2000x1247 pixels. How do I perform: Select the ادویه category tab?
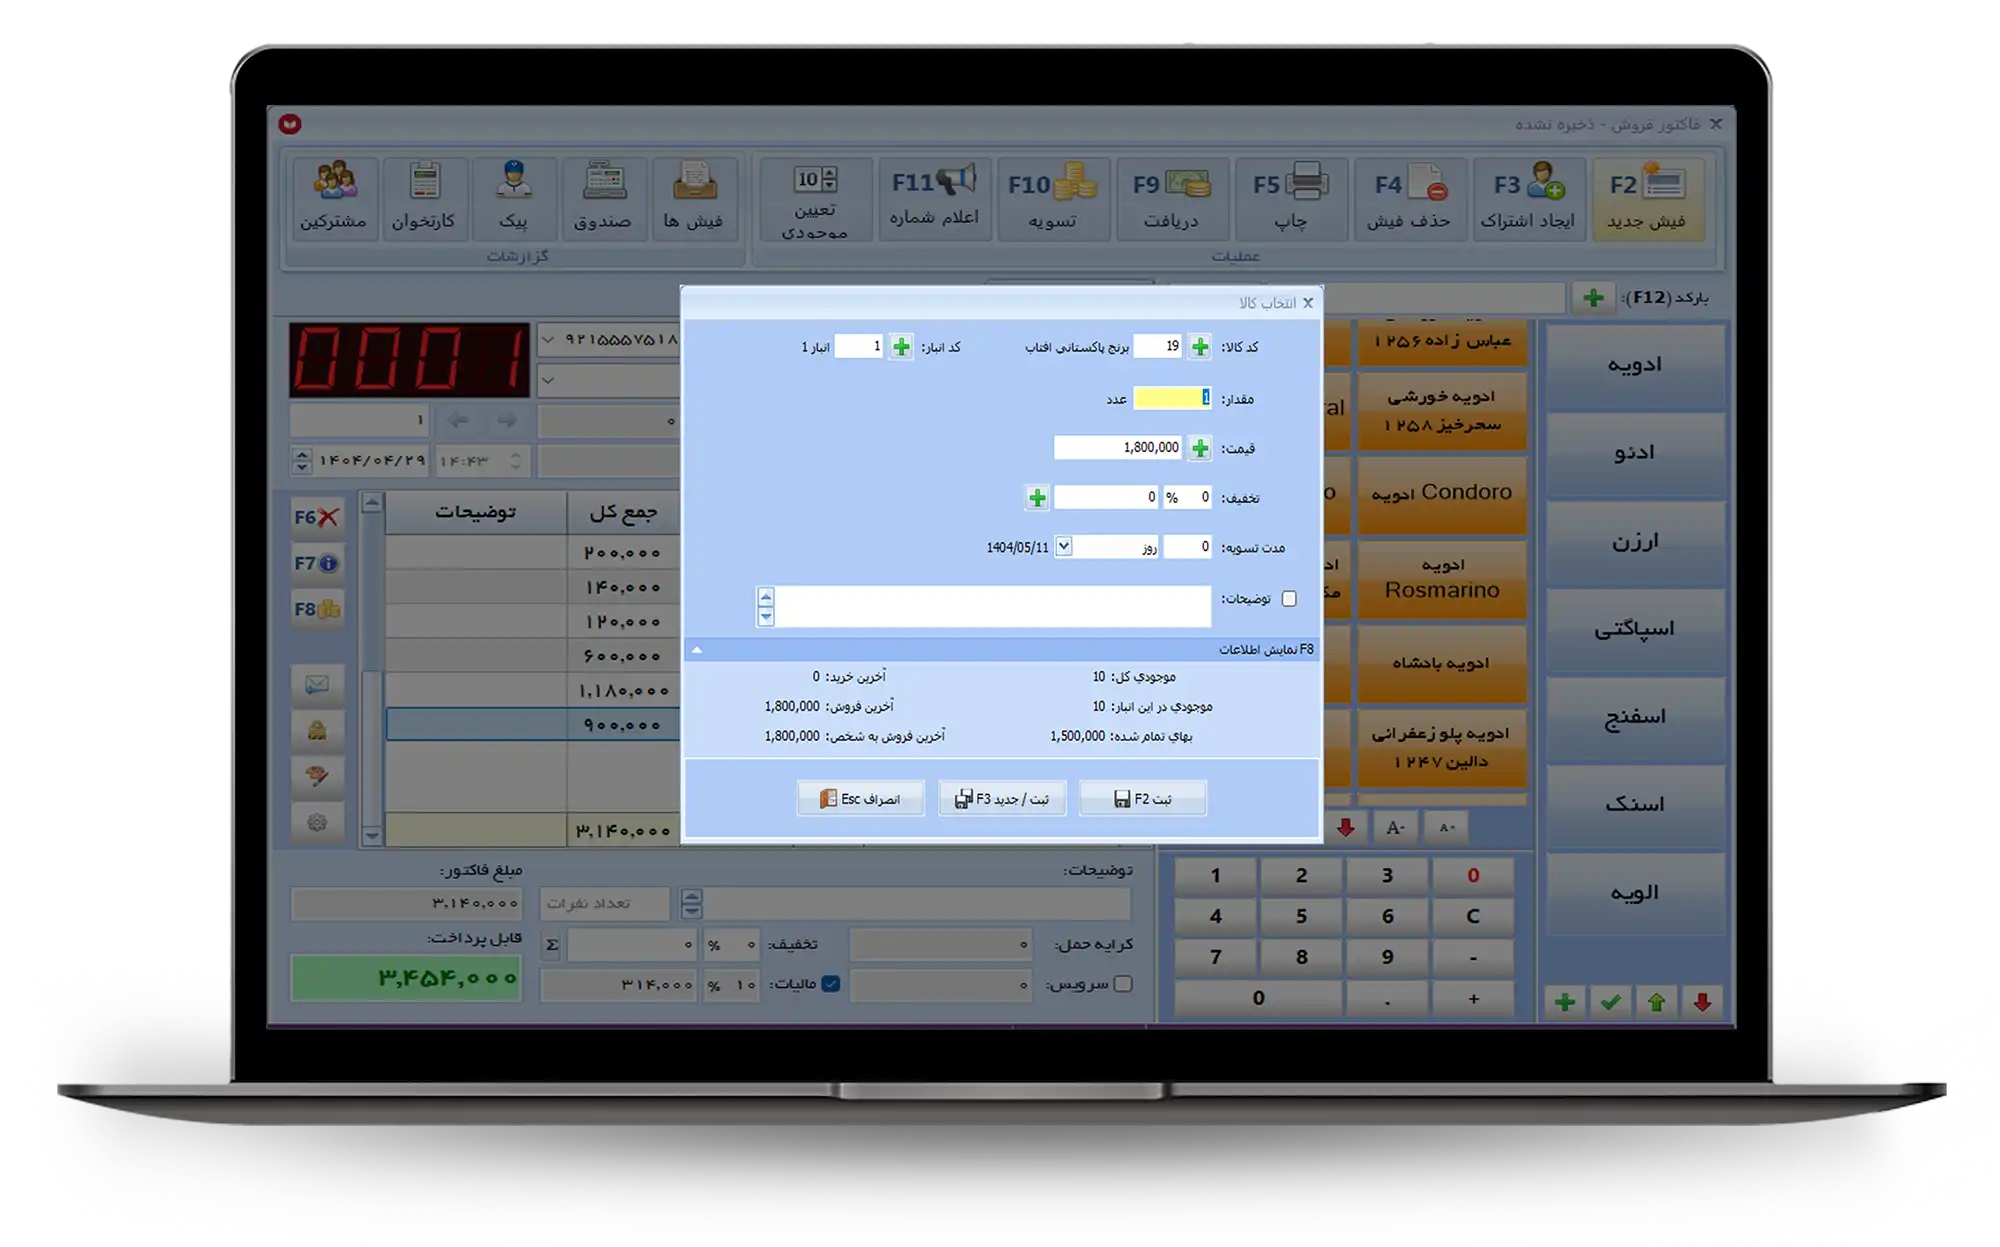click(x=1635, y=365)
